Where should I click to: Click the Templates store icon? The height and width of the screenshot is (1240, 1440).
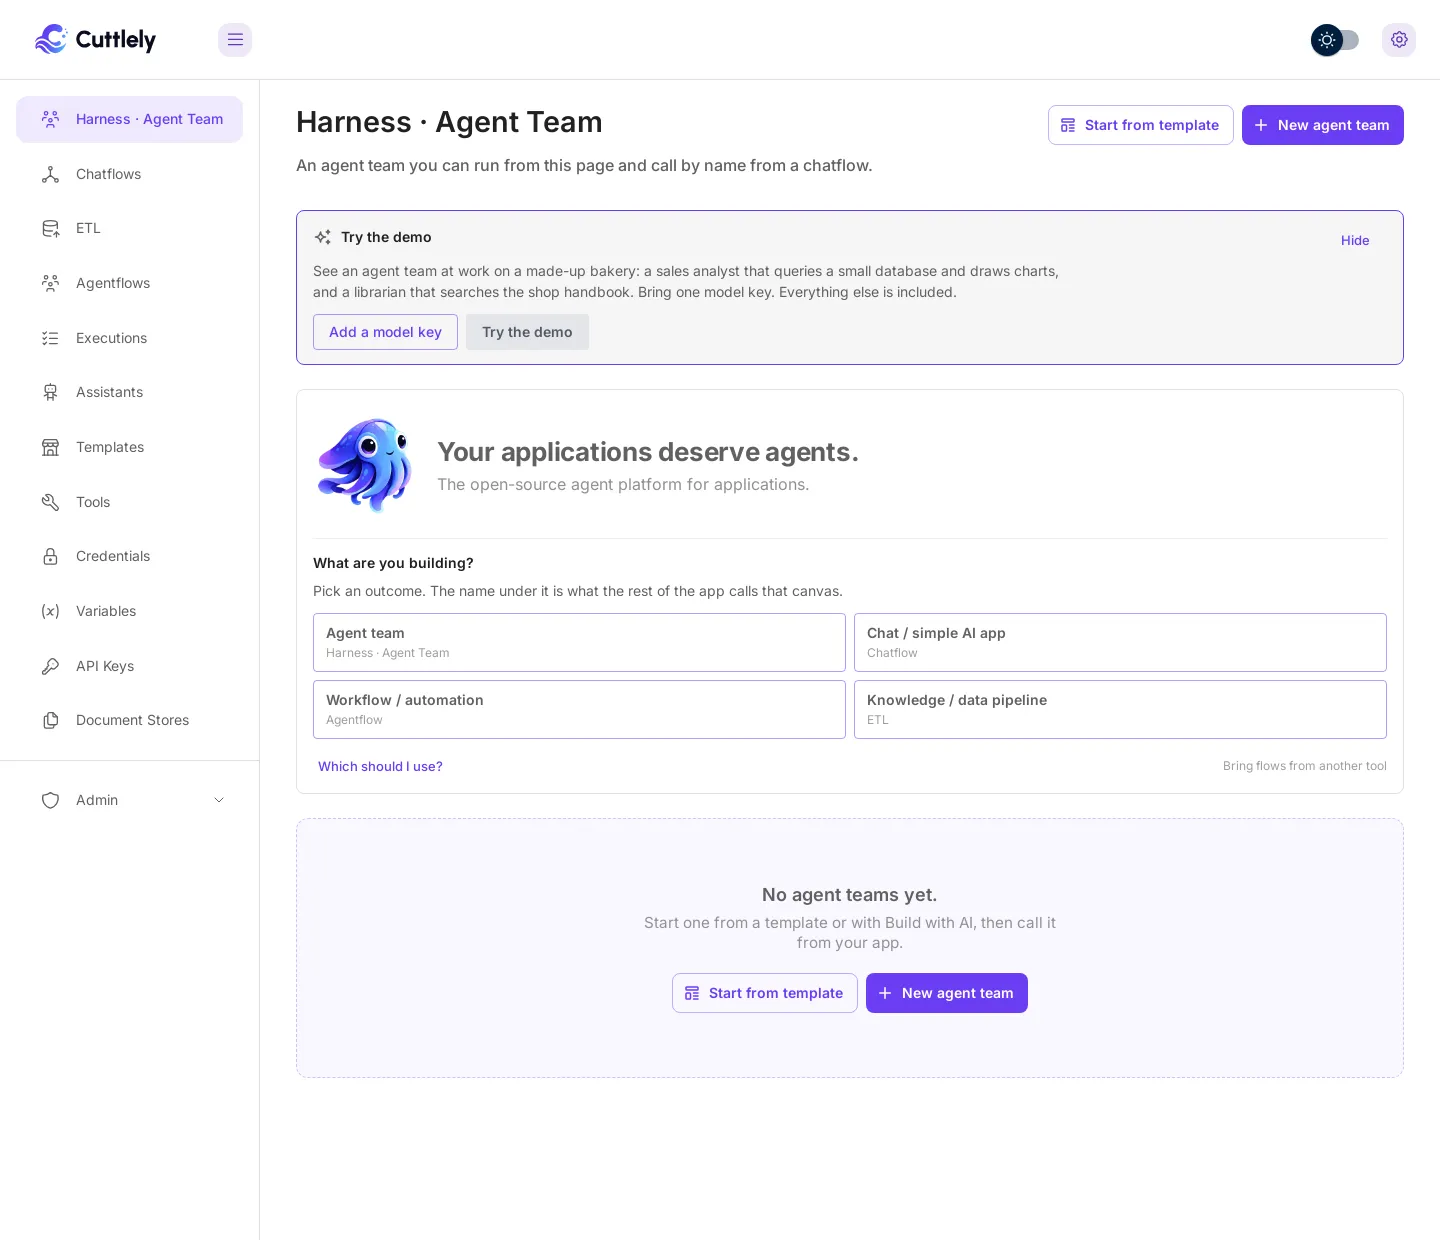pos(50,447)
